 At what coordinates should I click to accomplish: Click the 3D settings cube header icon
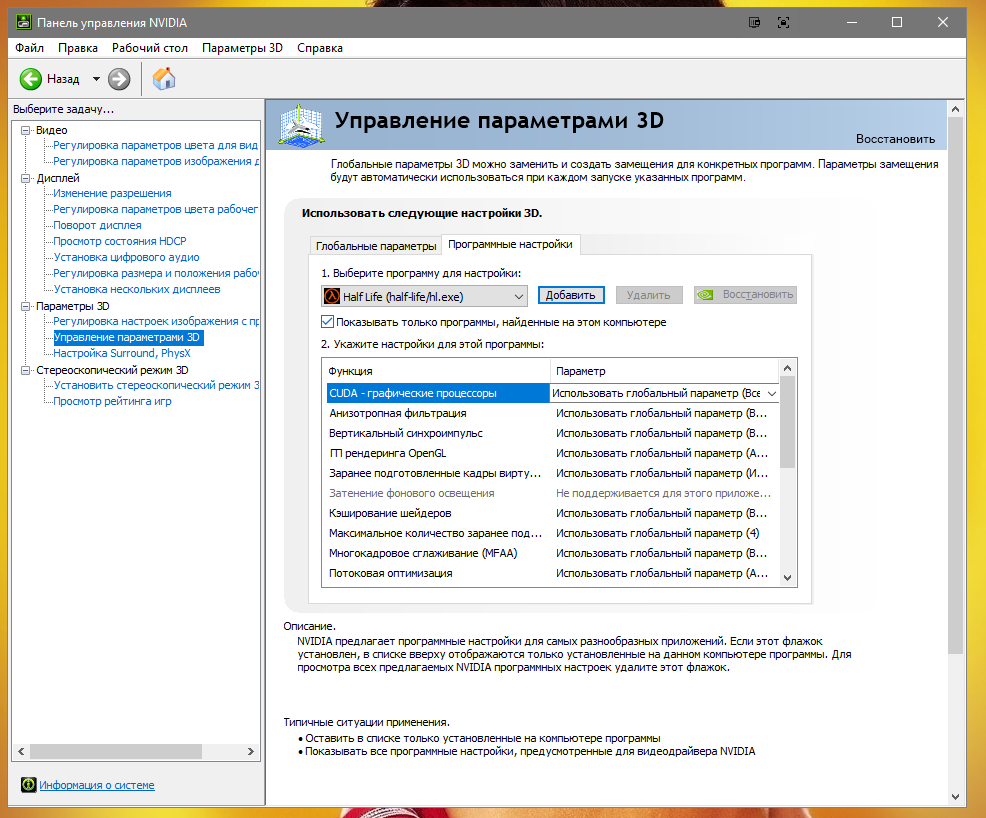[x=301, y=126]
